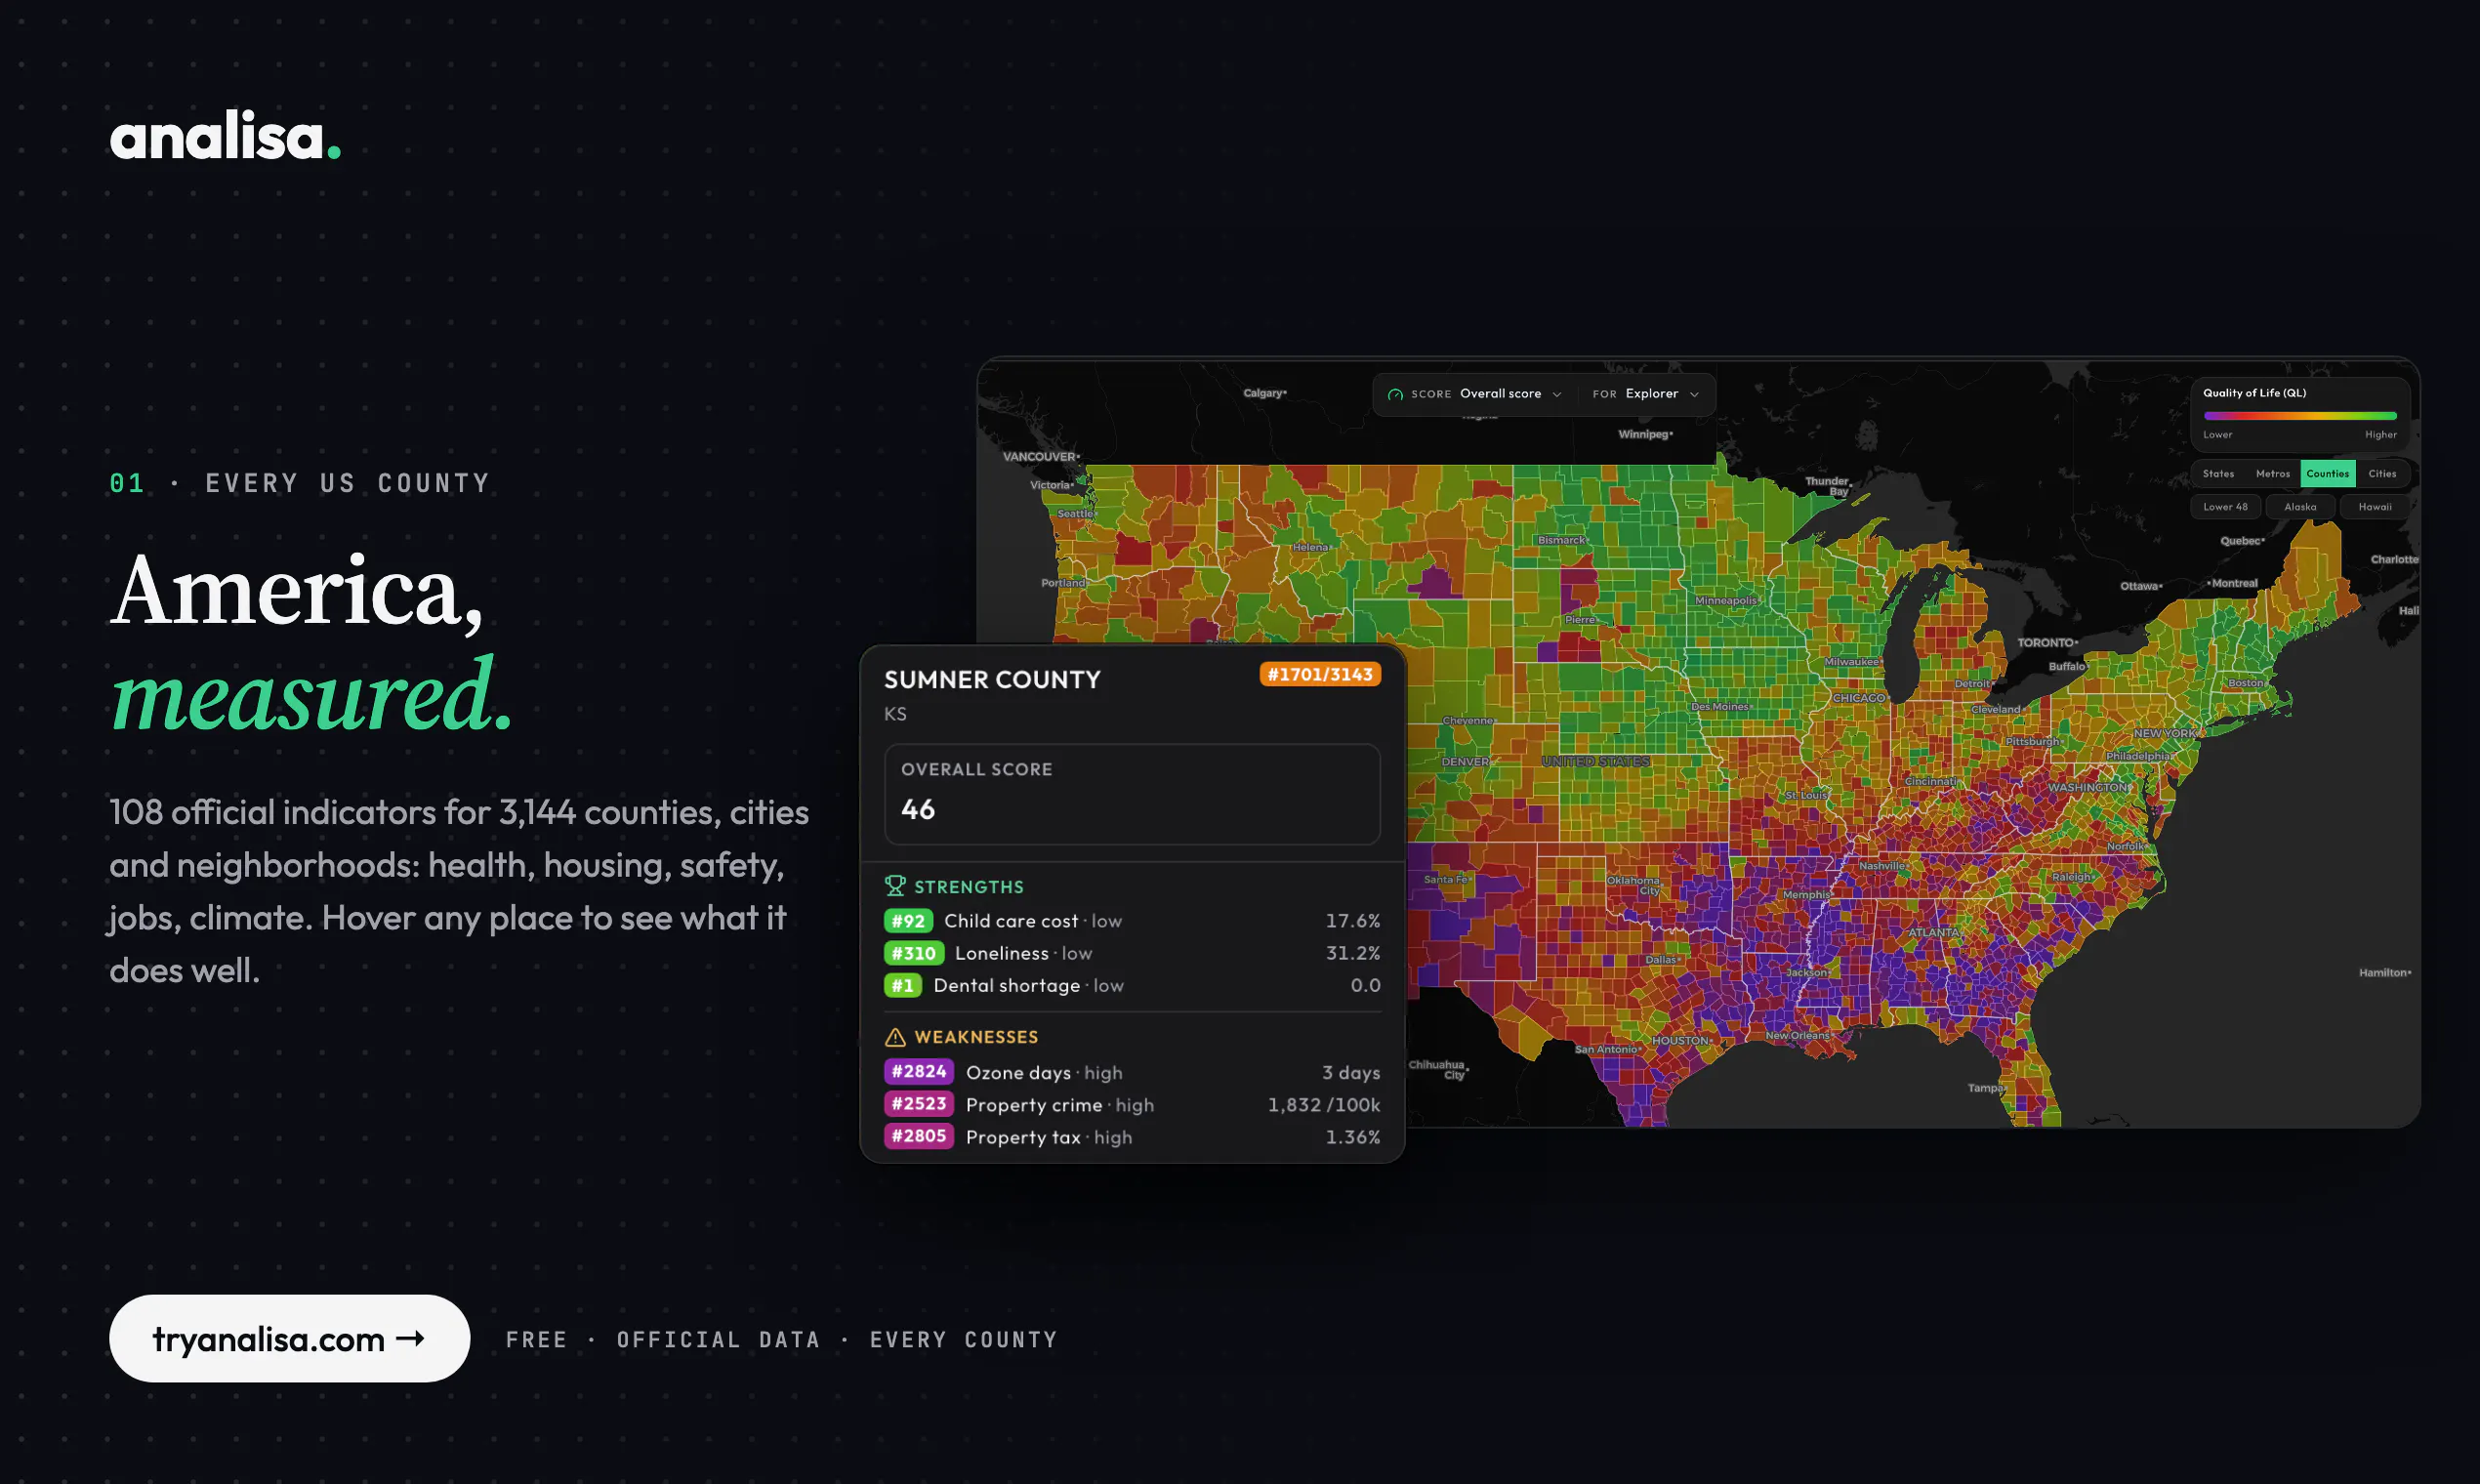This screenshot has height=1484, width=2480.
Task: Click the #2523 Property crime badge
Action: [x=918, y=1104]
